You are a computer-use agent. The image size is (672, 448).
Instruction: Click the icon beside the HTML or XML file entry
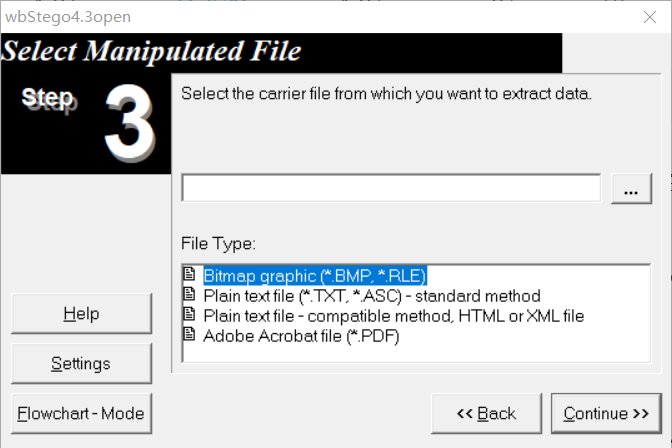tap(189, 314)
